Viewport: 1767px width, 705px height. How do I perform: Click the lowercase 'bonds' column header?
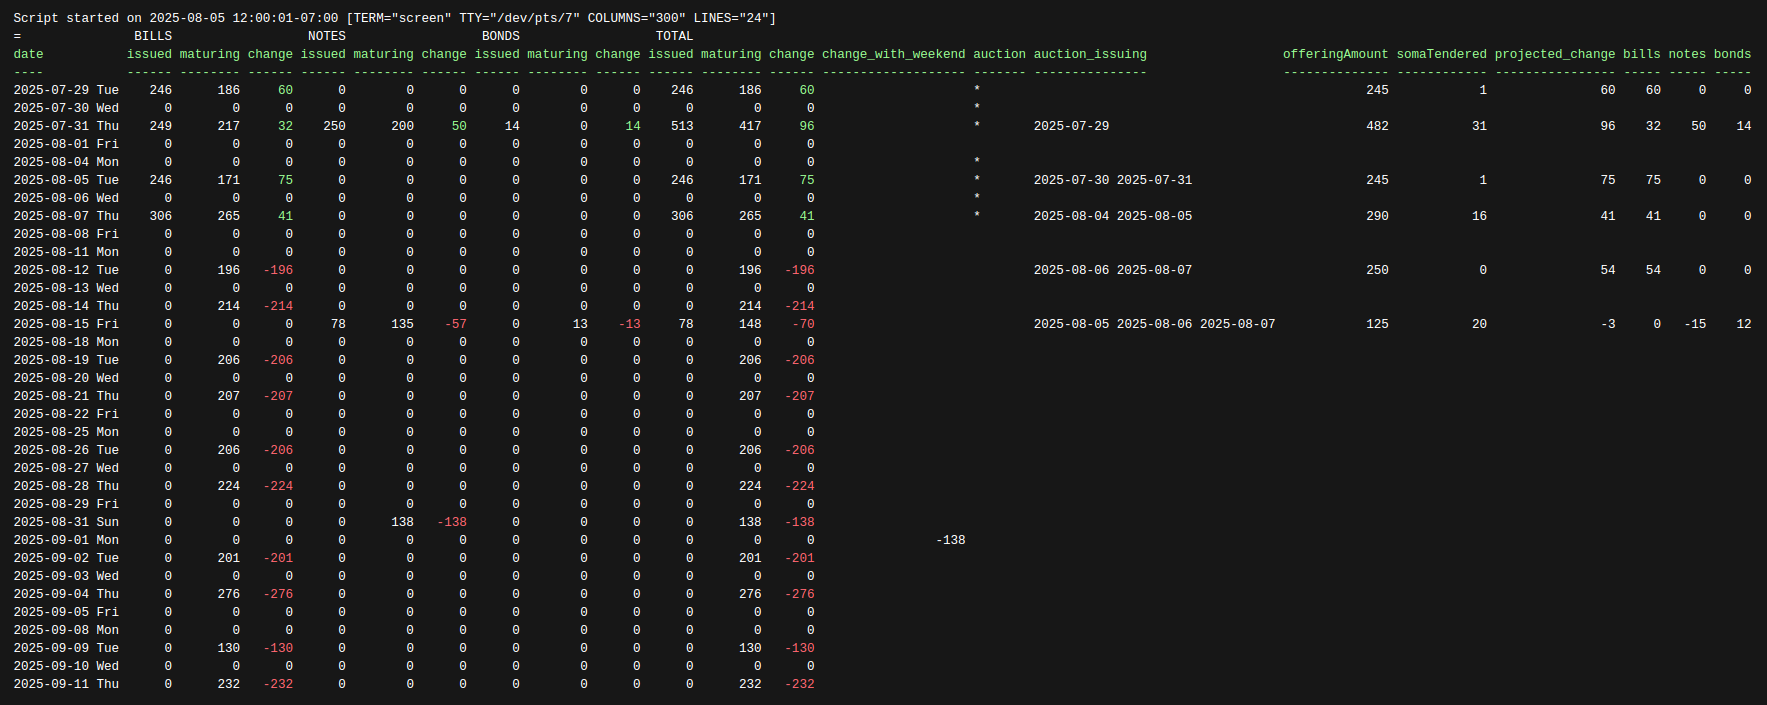1733,54
